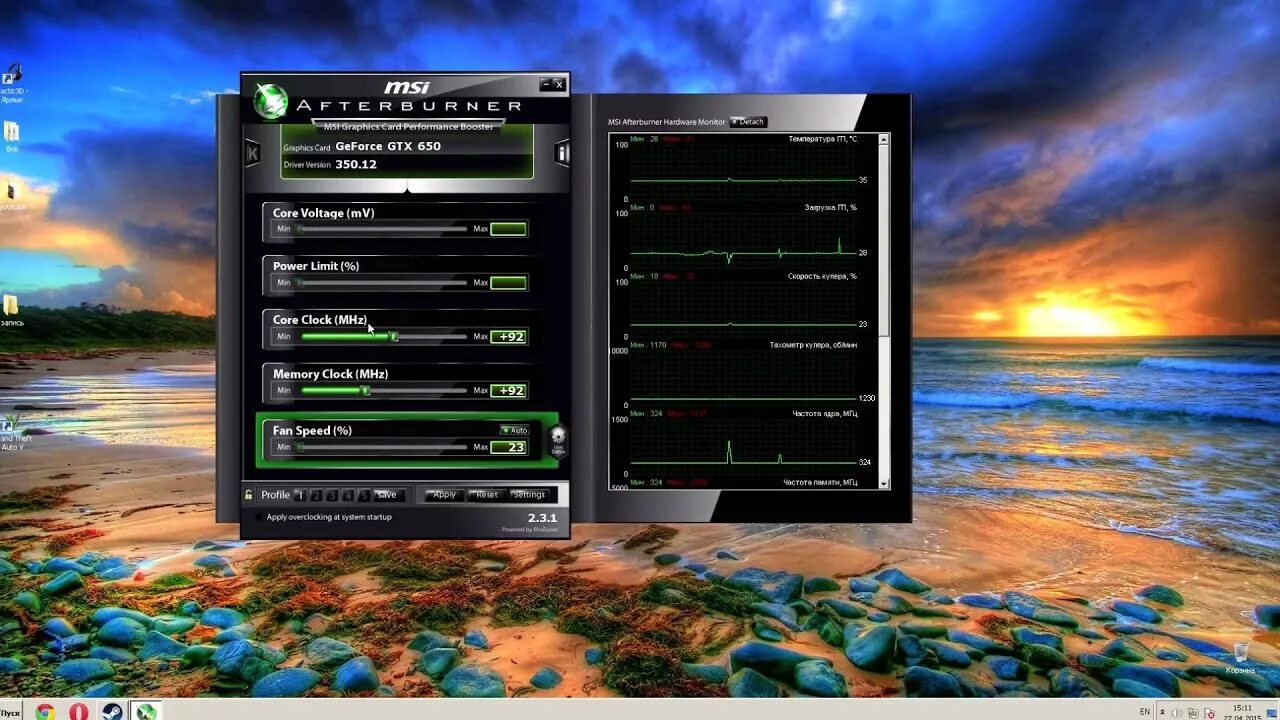Click the Core Clock +92 value field
This screenshot has width=1280, height=720.
point(509,337)
